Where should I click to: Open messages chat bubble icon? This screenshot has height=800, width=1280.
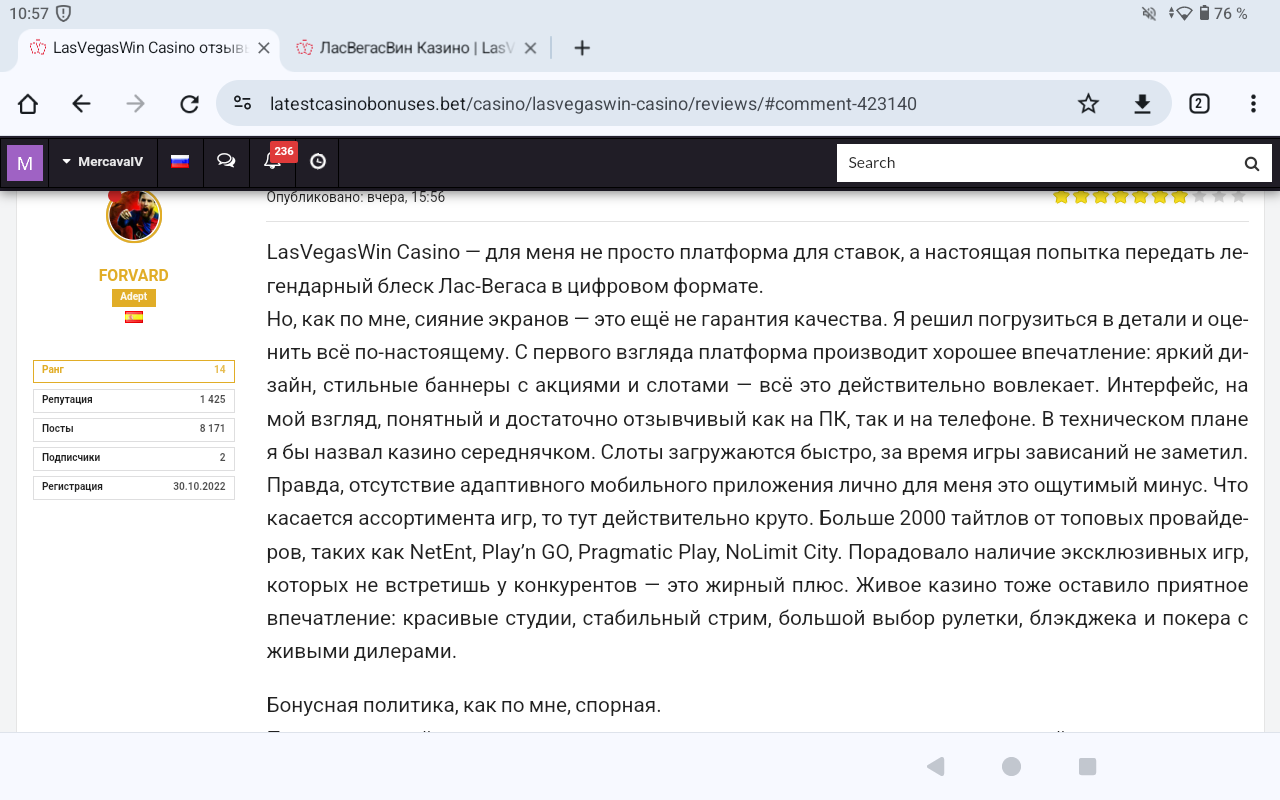click(226, 162)
